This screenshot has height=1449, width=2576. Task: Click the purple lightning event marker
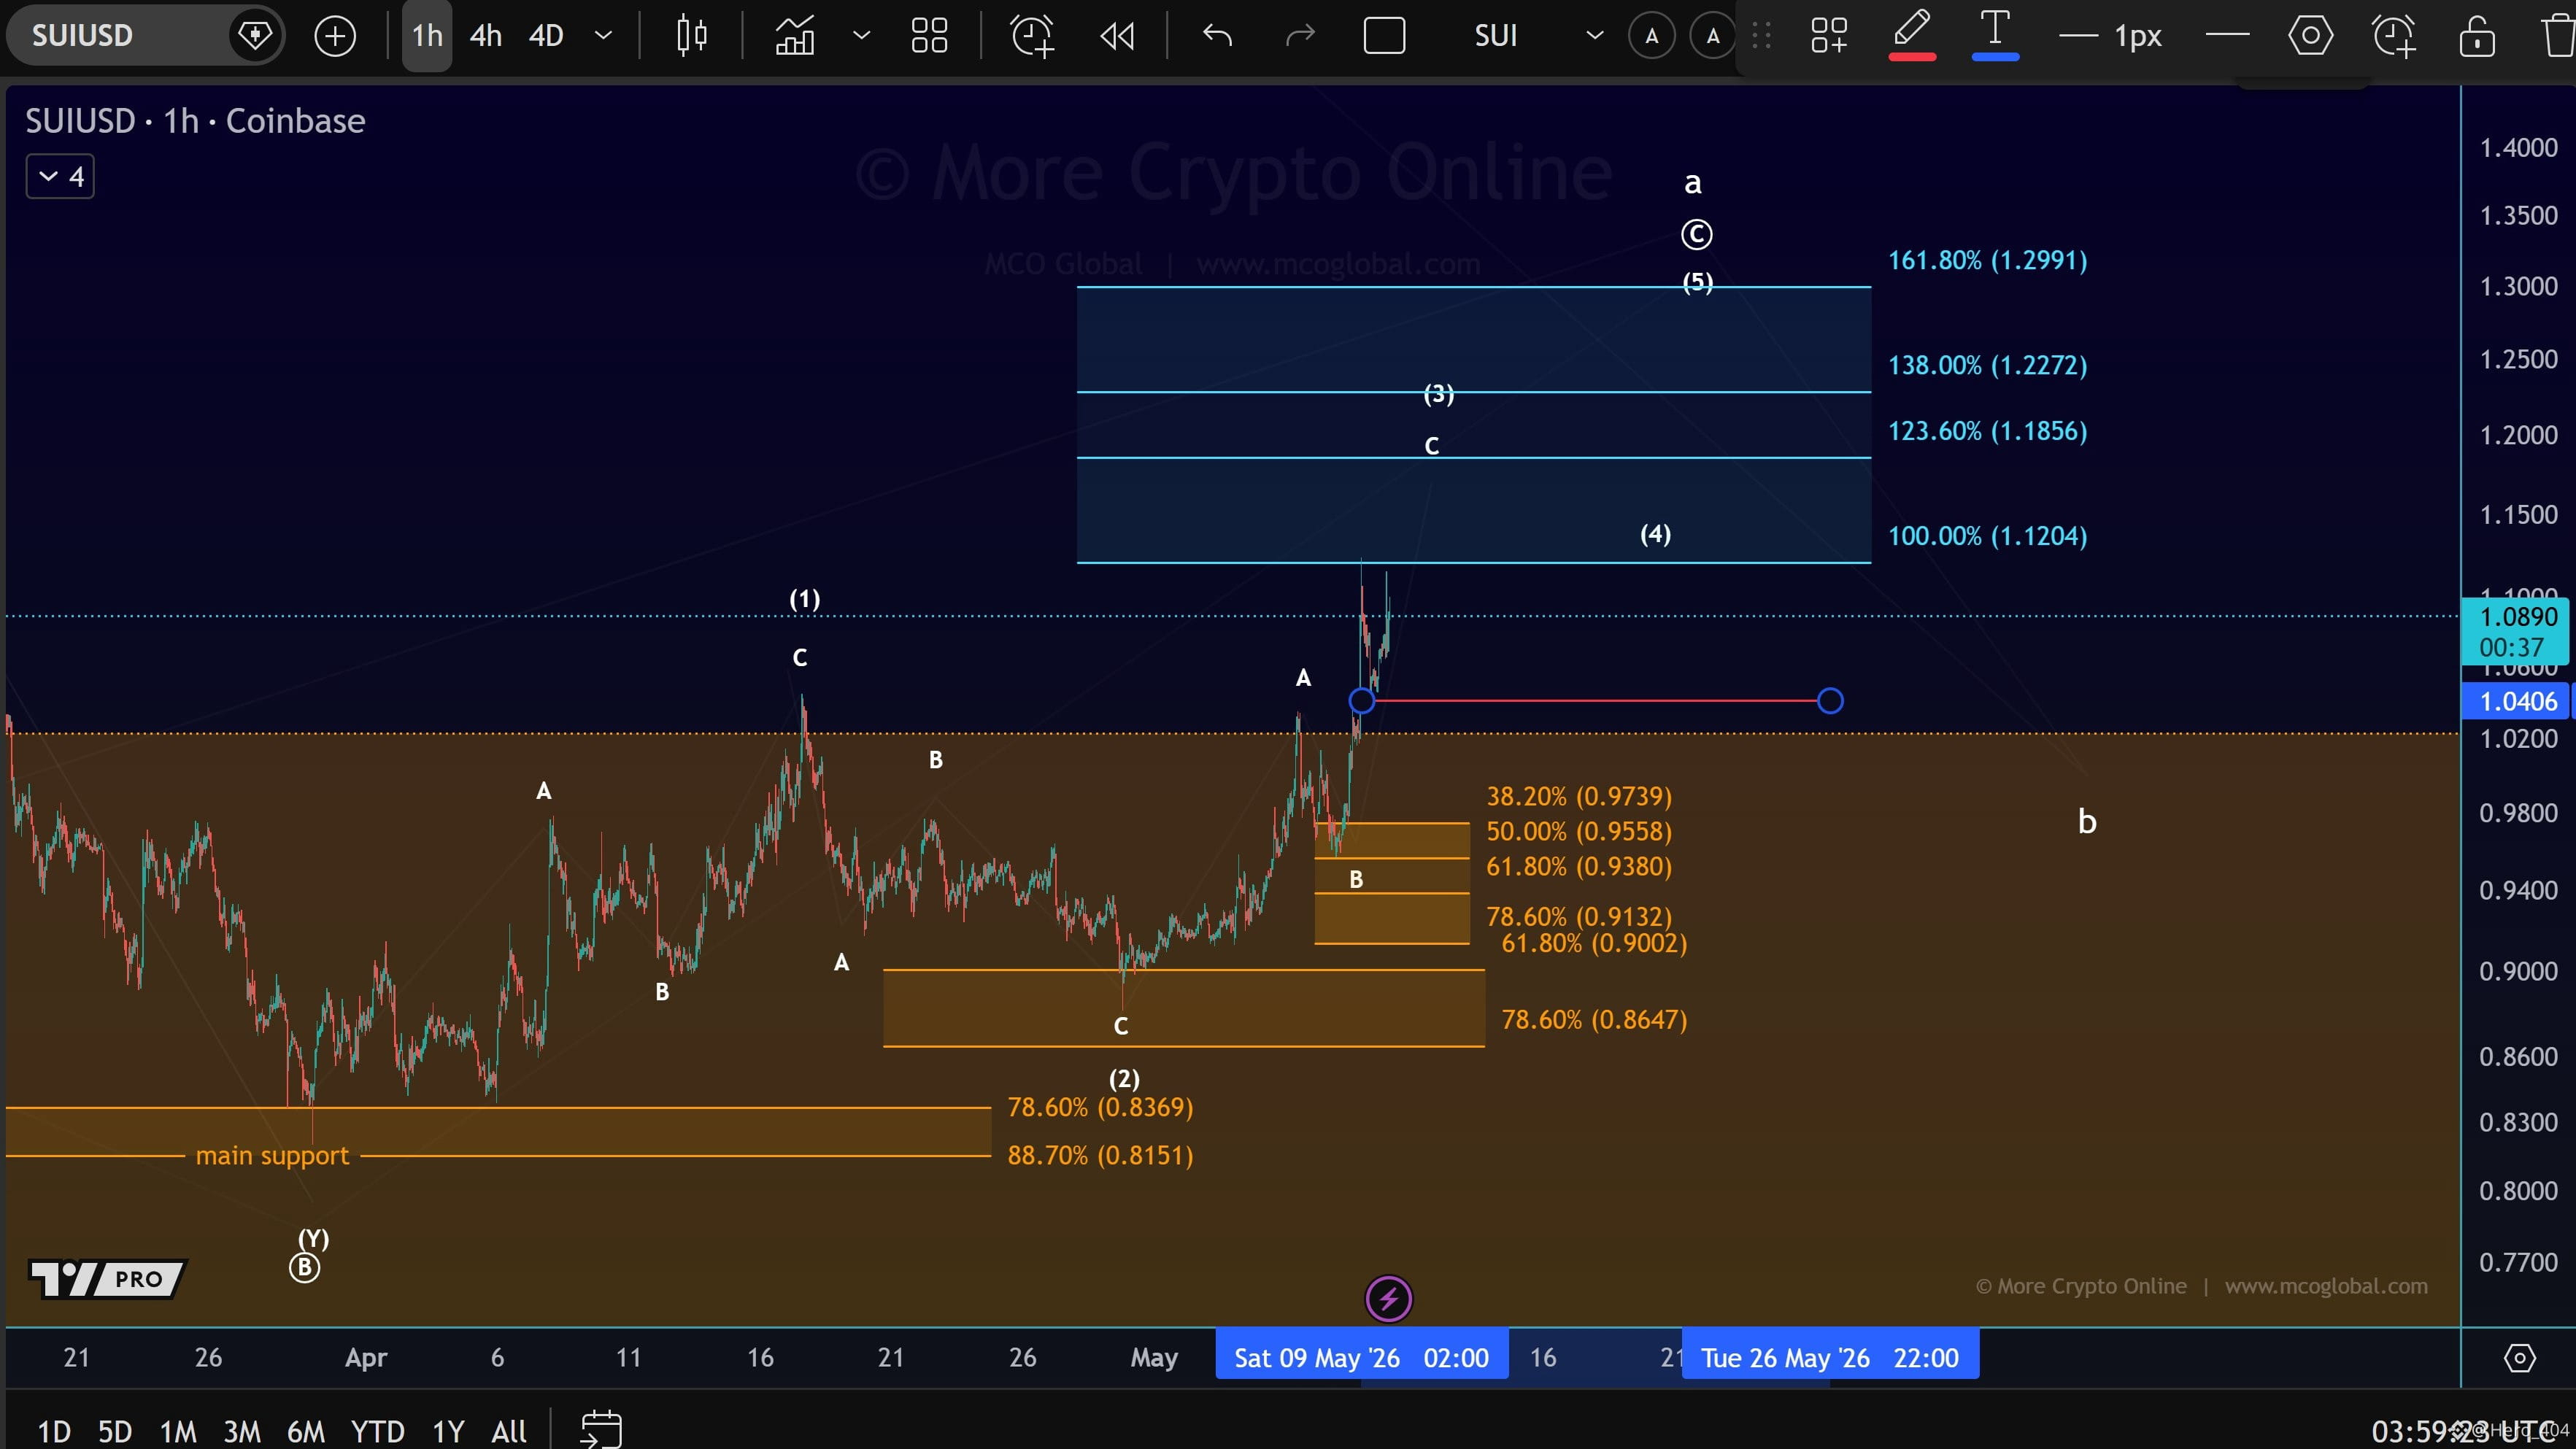pos(1388,1299)
